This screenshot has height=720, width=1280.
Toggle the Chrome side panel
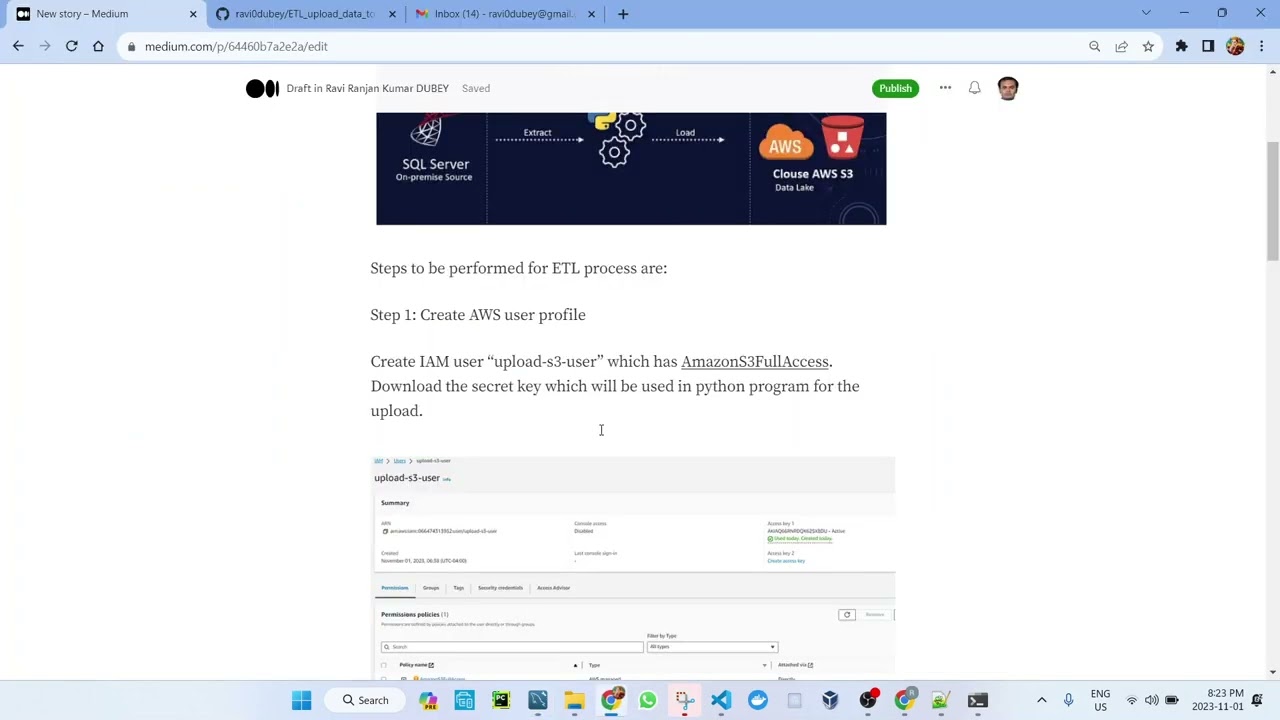pos(1208,46)
